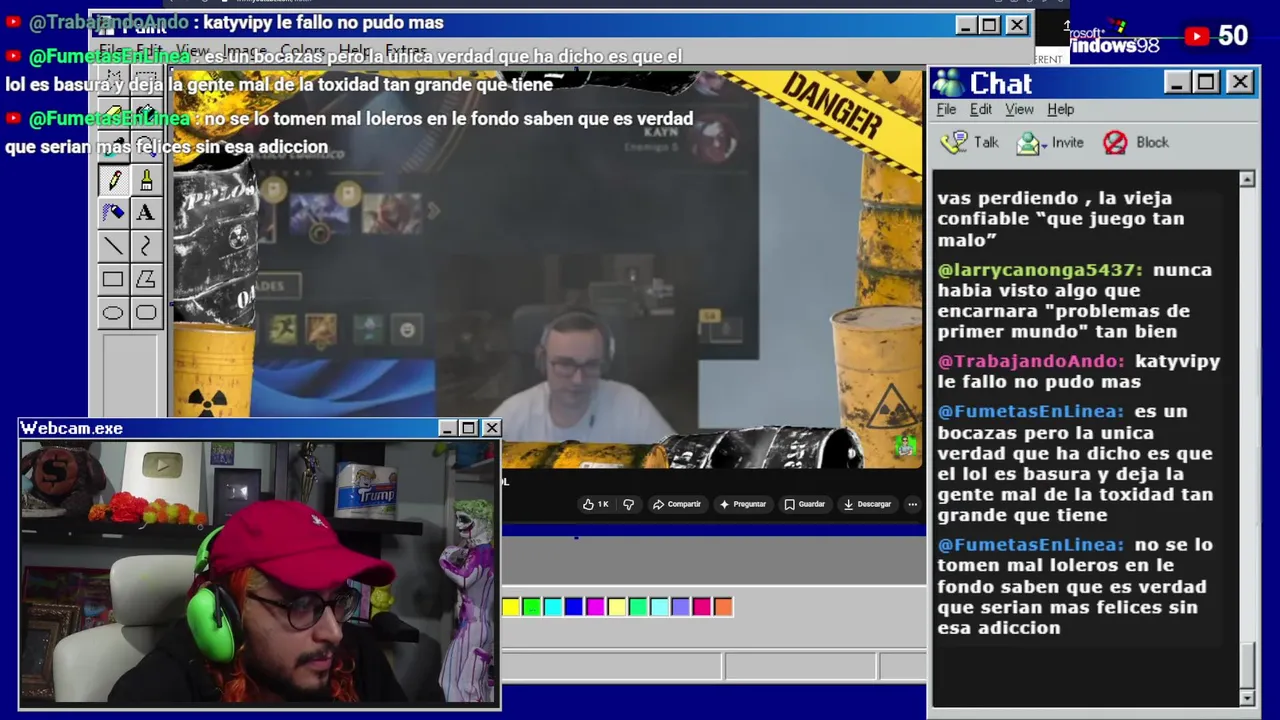Click the Chat scrollbar up arrow
Image resolution: width=1280 pixels, height=720 pixels.
click(x=1247, y=179)
